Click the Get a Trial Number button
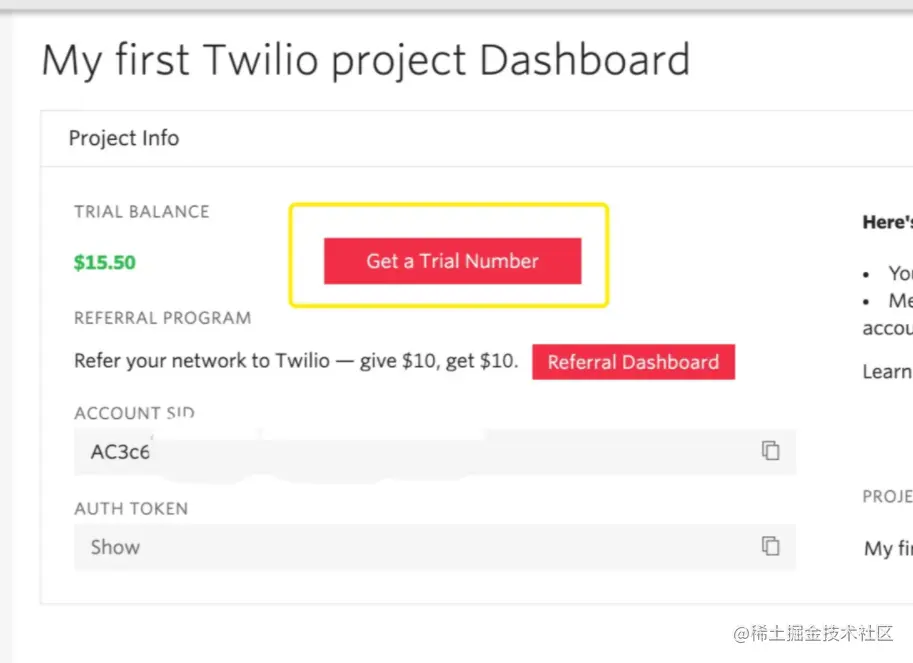Image resolution: width=913 pixels, height=663 pixels. pyautogui.click(x=452, y=261)
